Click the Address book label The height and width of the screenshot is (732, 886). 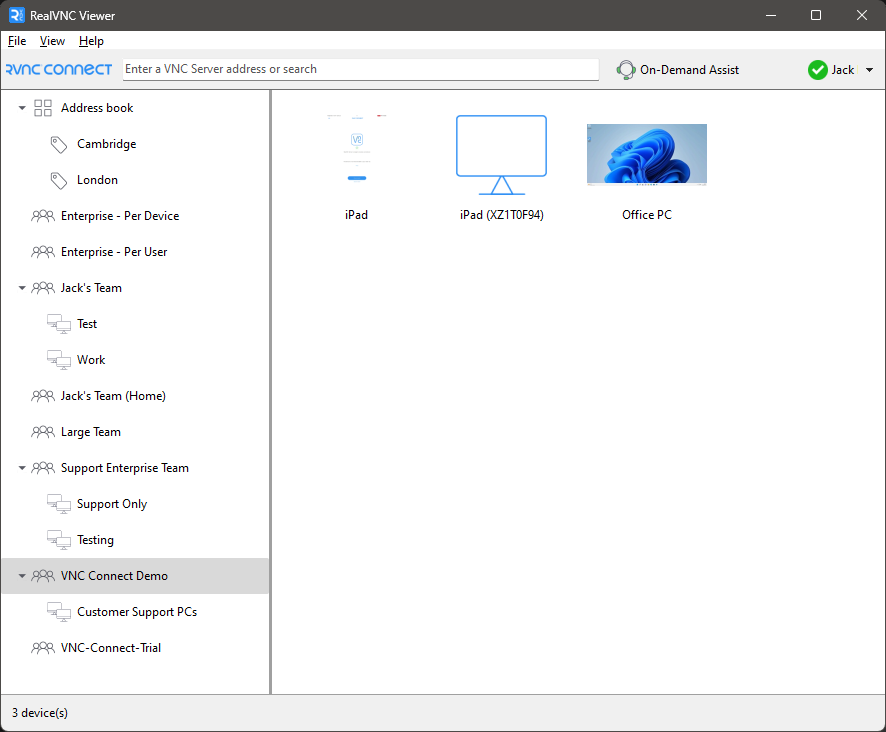tap(97, 108)
